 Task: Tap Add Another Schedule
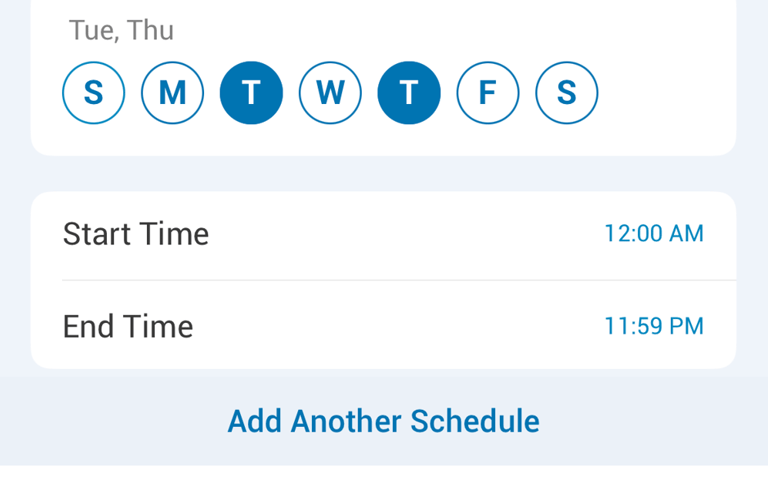(x=384, y=421)
